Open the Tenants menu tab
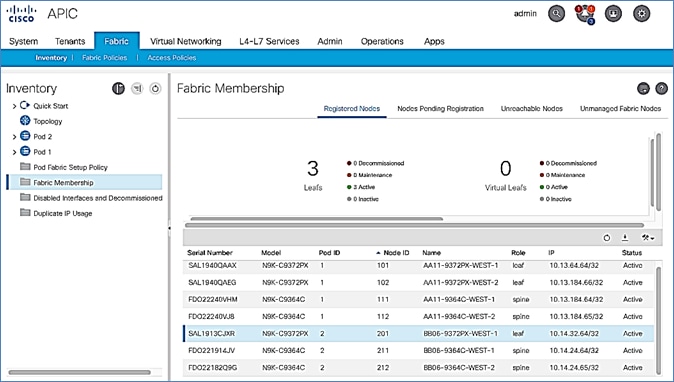 coord(70,41)
